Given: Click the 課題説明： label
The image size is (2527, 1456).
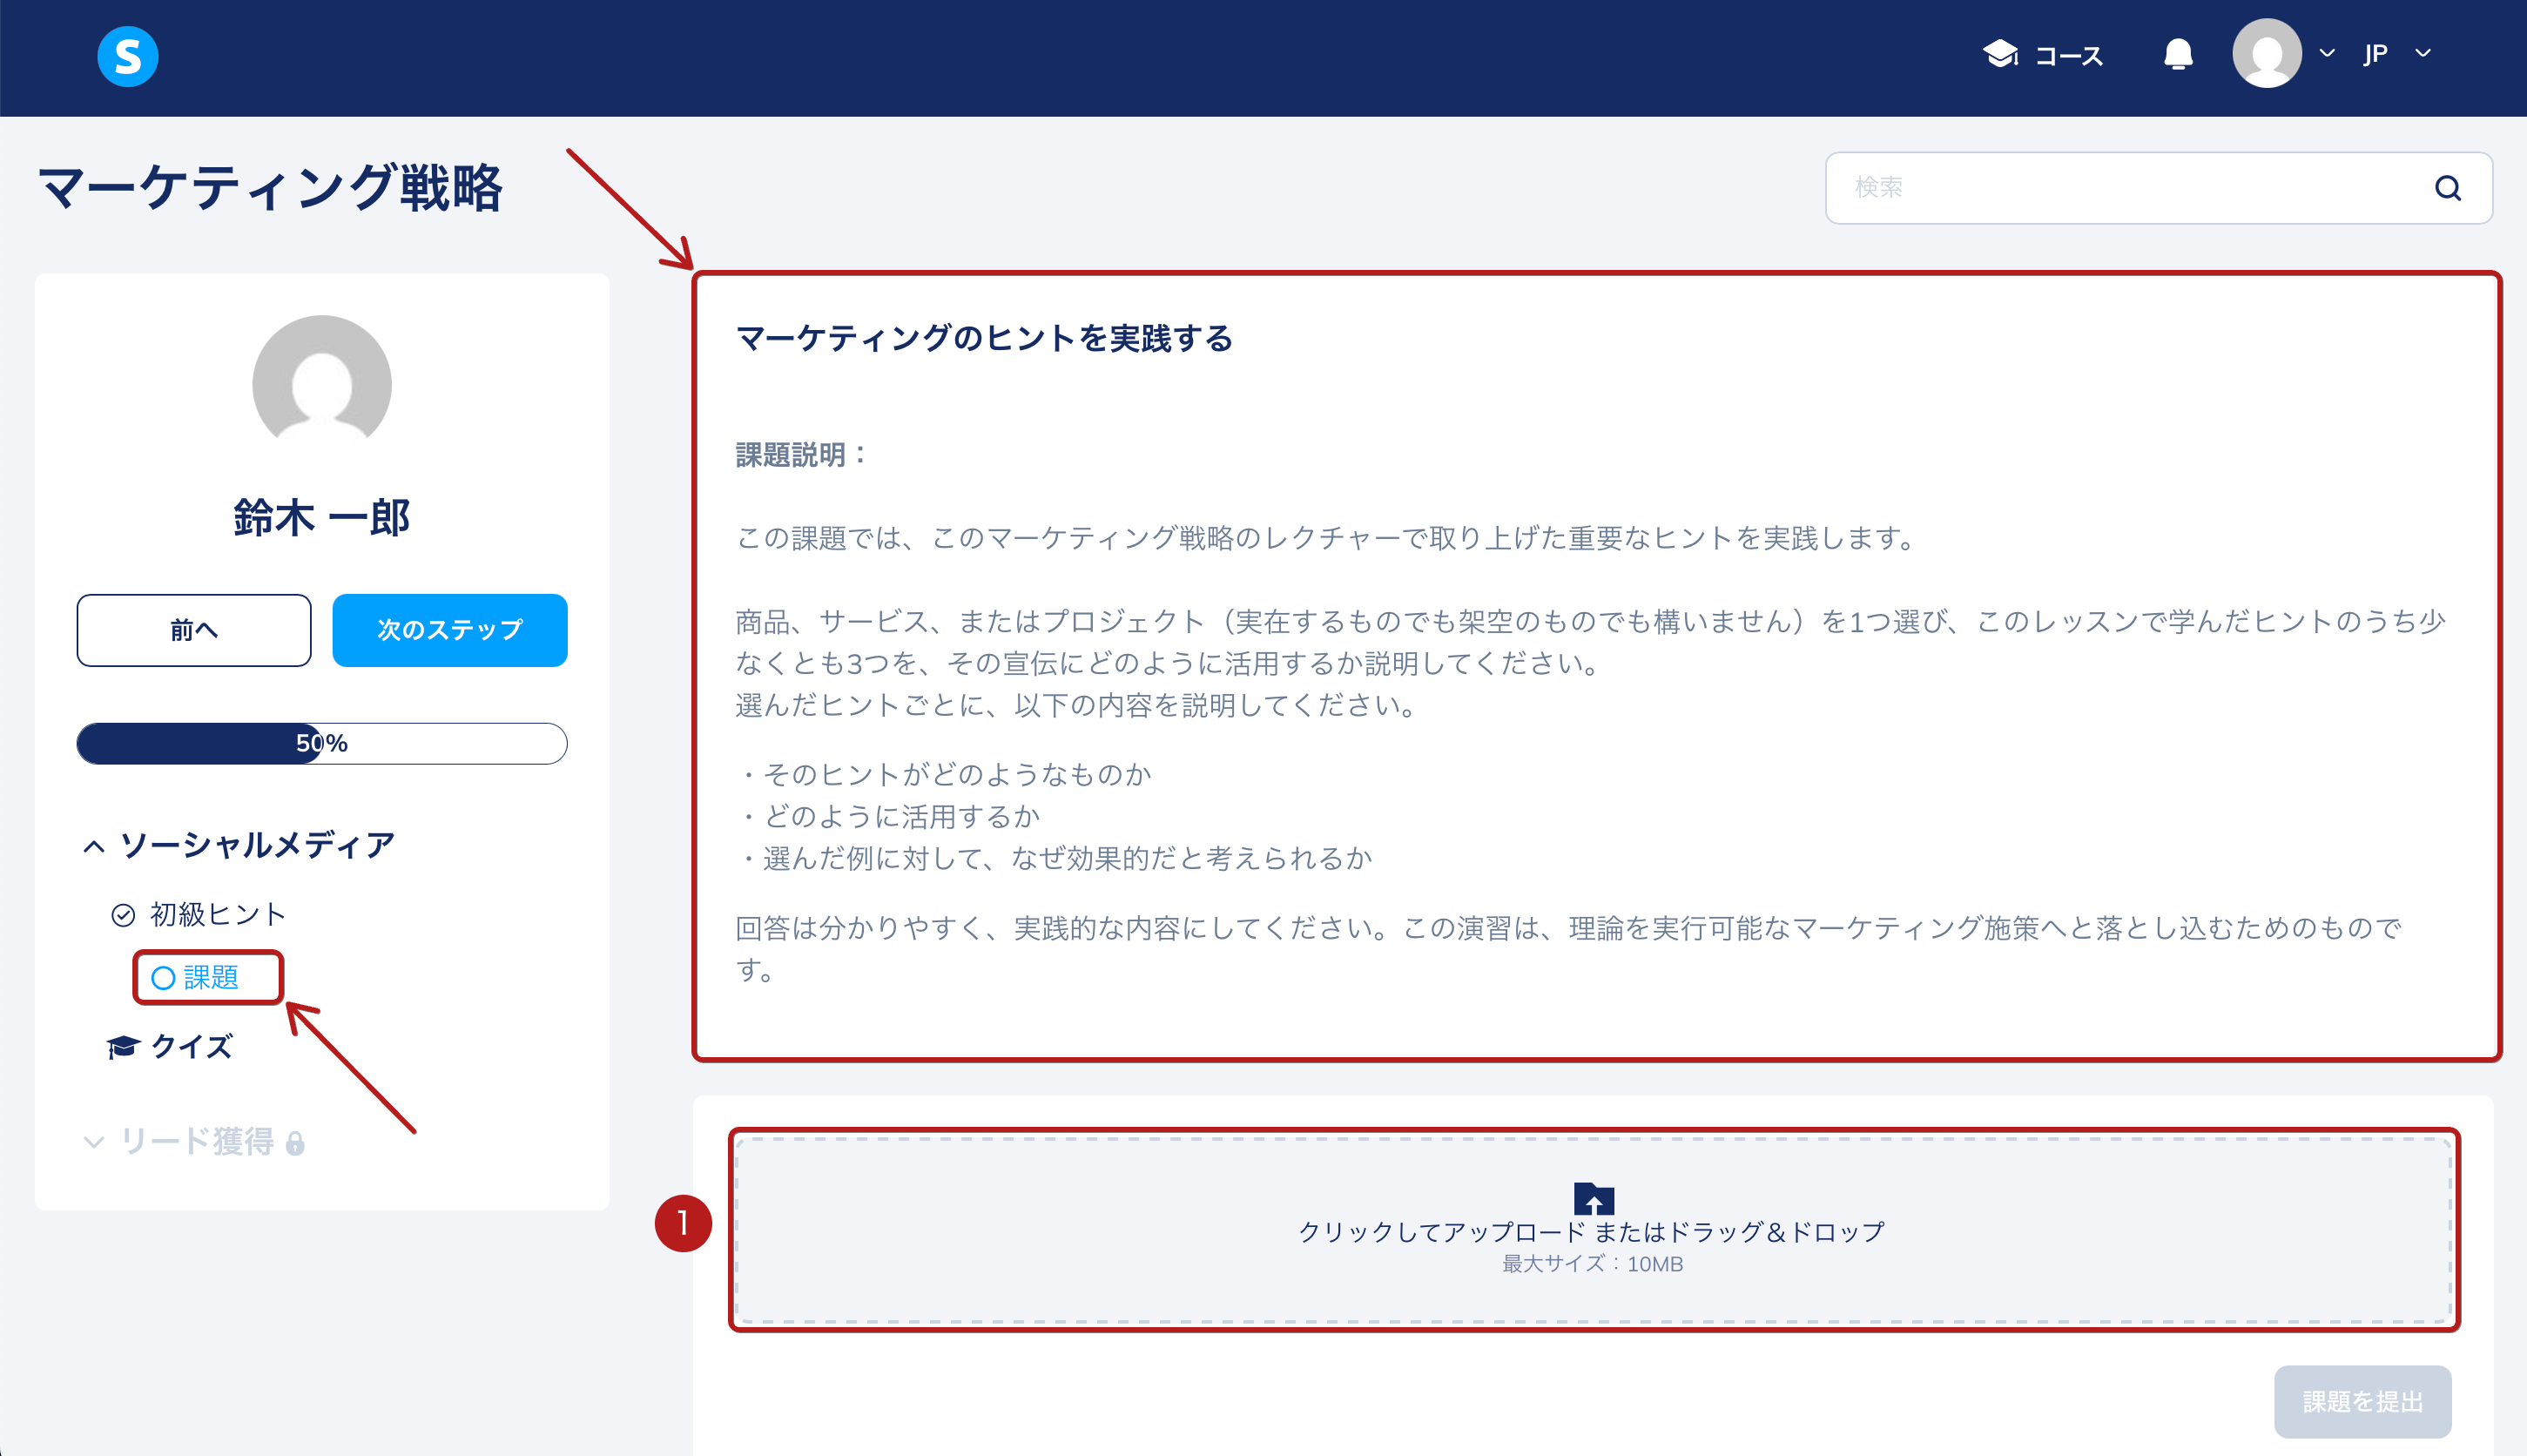Looking at the screenshot, I should 800,455.
